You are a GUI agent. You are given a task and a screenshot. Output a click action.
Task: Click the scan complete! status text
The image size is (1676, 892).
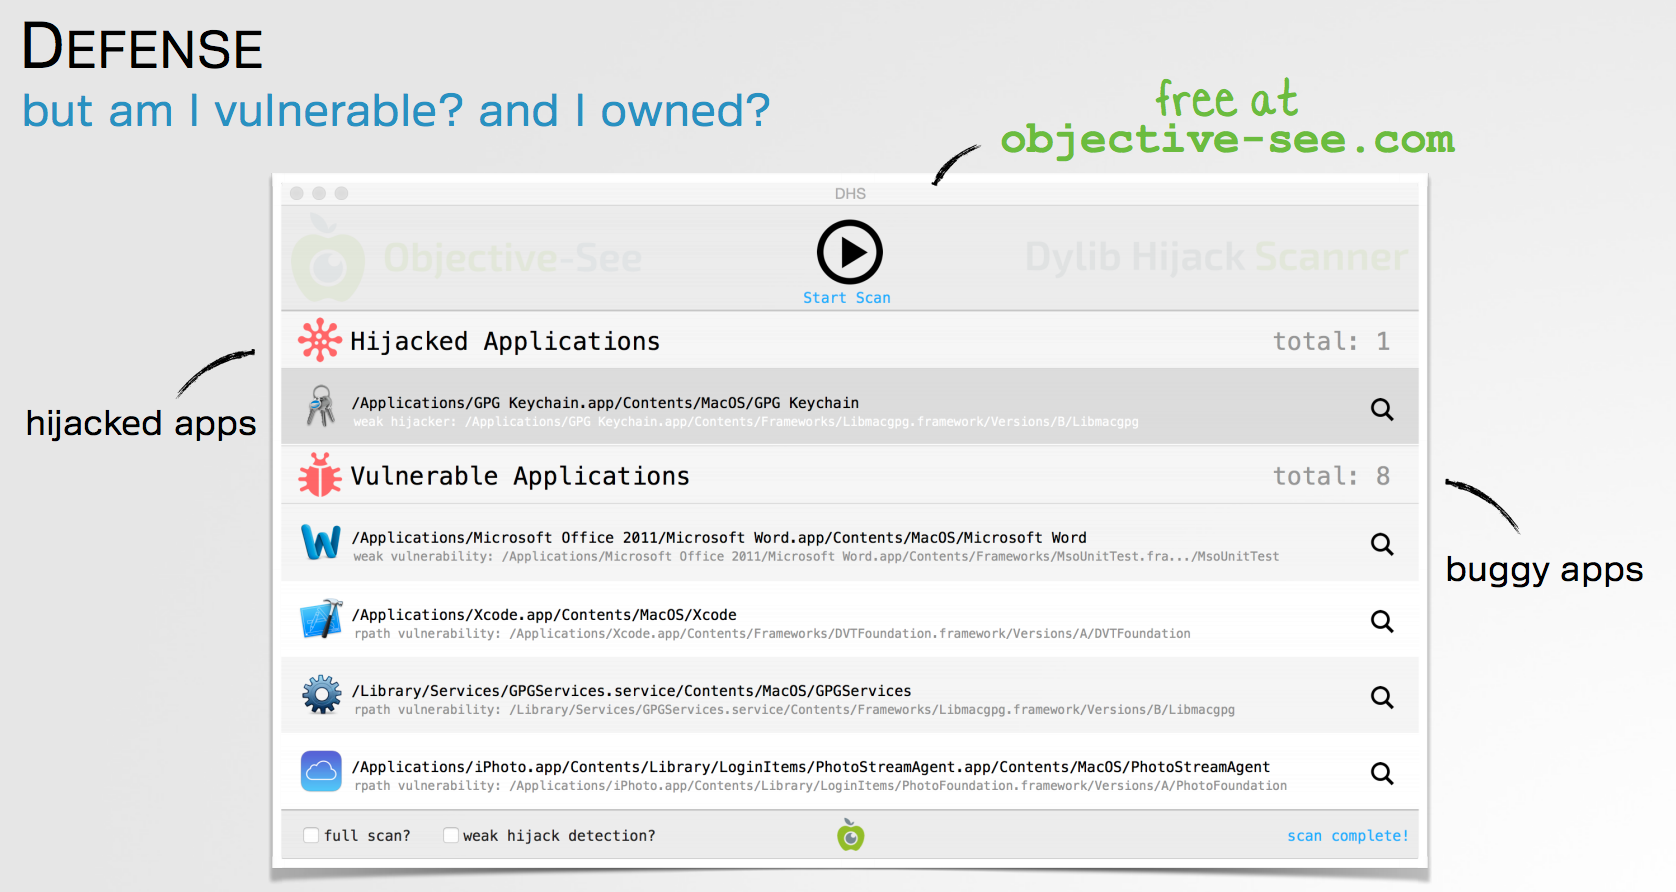[x=1348, y=836]
